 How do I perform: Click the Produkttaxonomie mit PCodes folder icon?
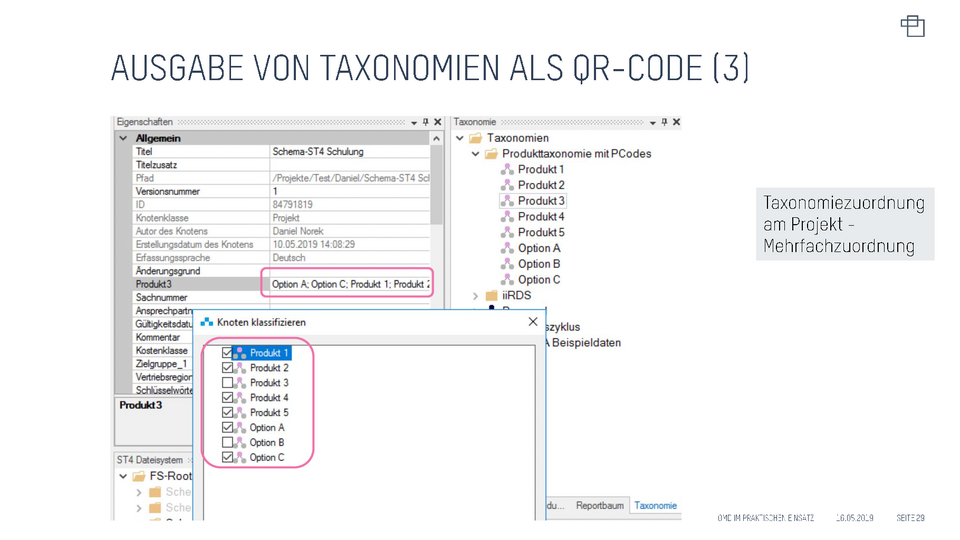[x=491, y=154]
